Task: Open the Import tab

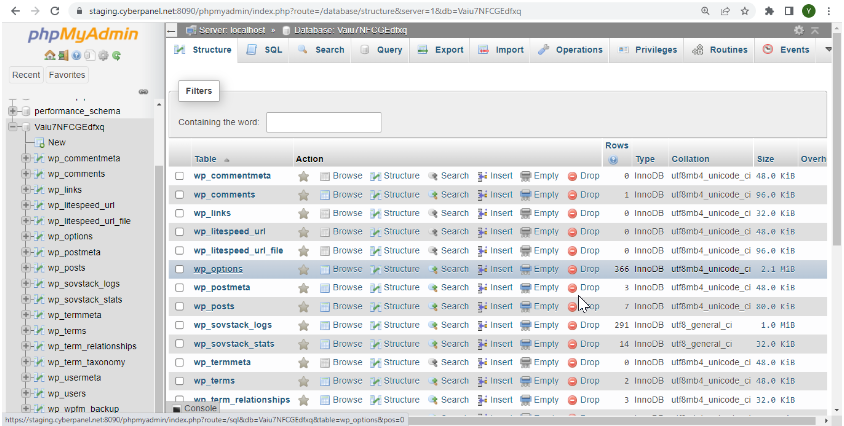Action: [x=501, y=50]
